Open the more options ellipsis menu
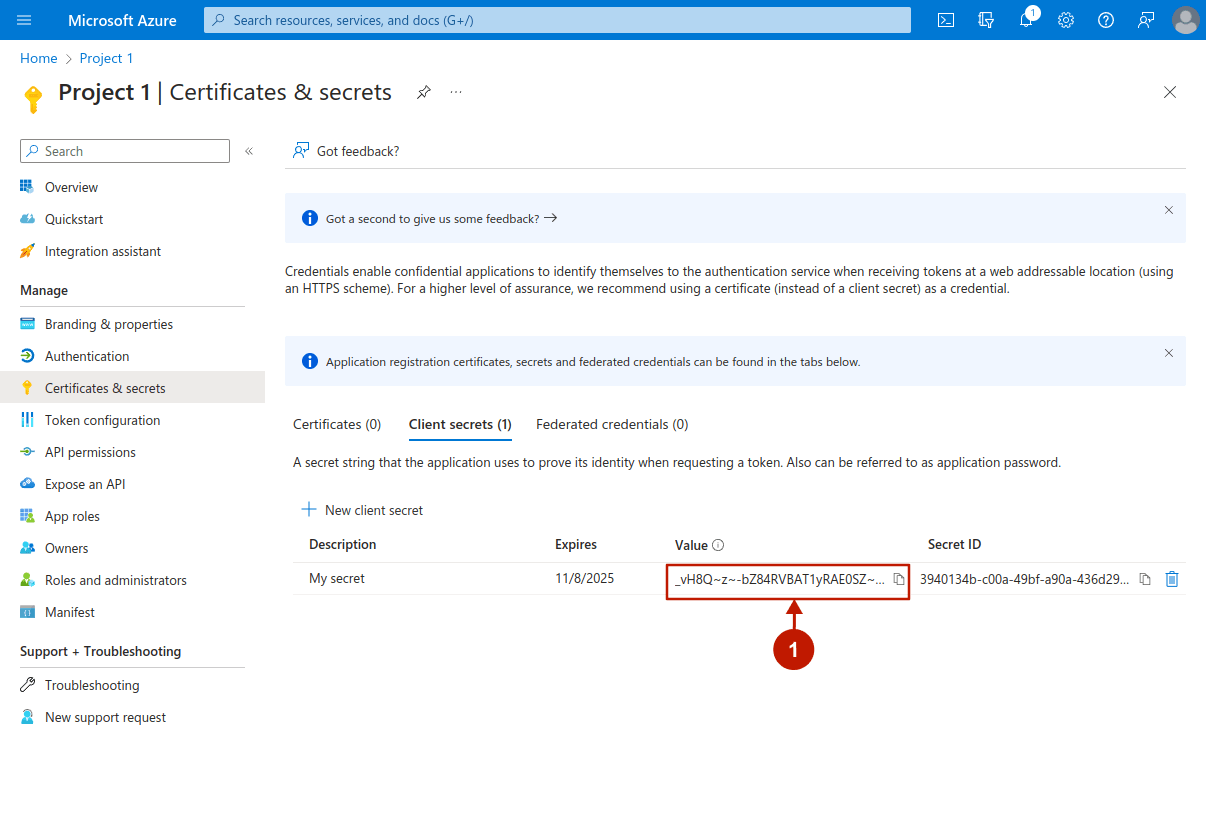The image size is (1206, 815). [x=456, y=92]
